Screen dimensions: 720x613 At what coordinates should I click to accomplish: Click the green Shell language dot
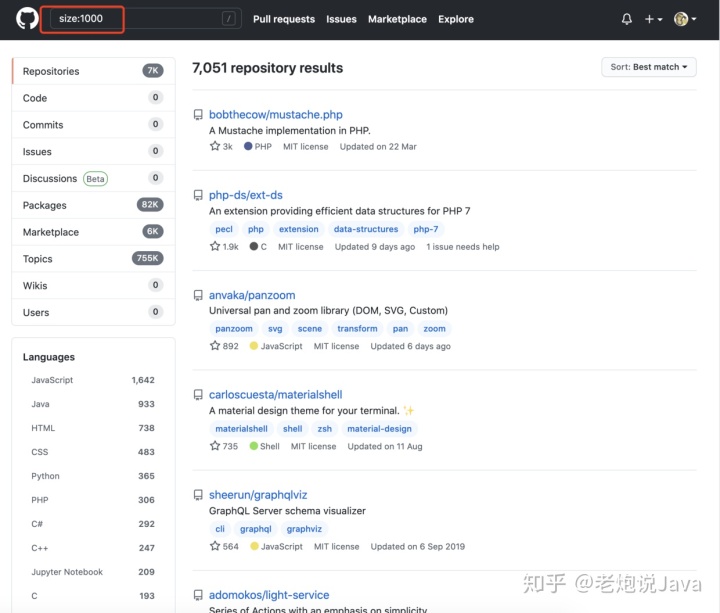pyautogui.click(x=253, y=446)
